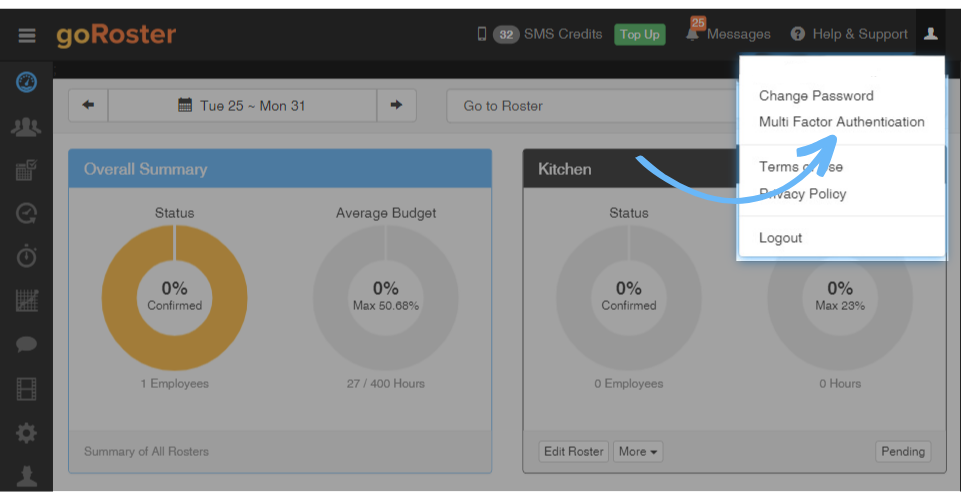Open the hamburger menu icon
The height and width of the screenshot is (500, 961).
pyautogui.click(x=26, y=36)
